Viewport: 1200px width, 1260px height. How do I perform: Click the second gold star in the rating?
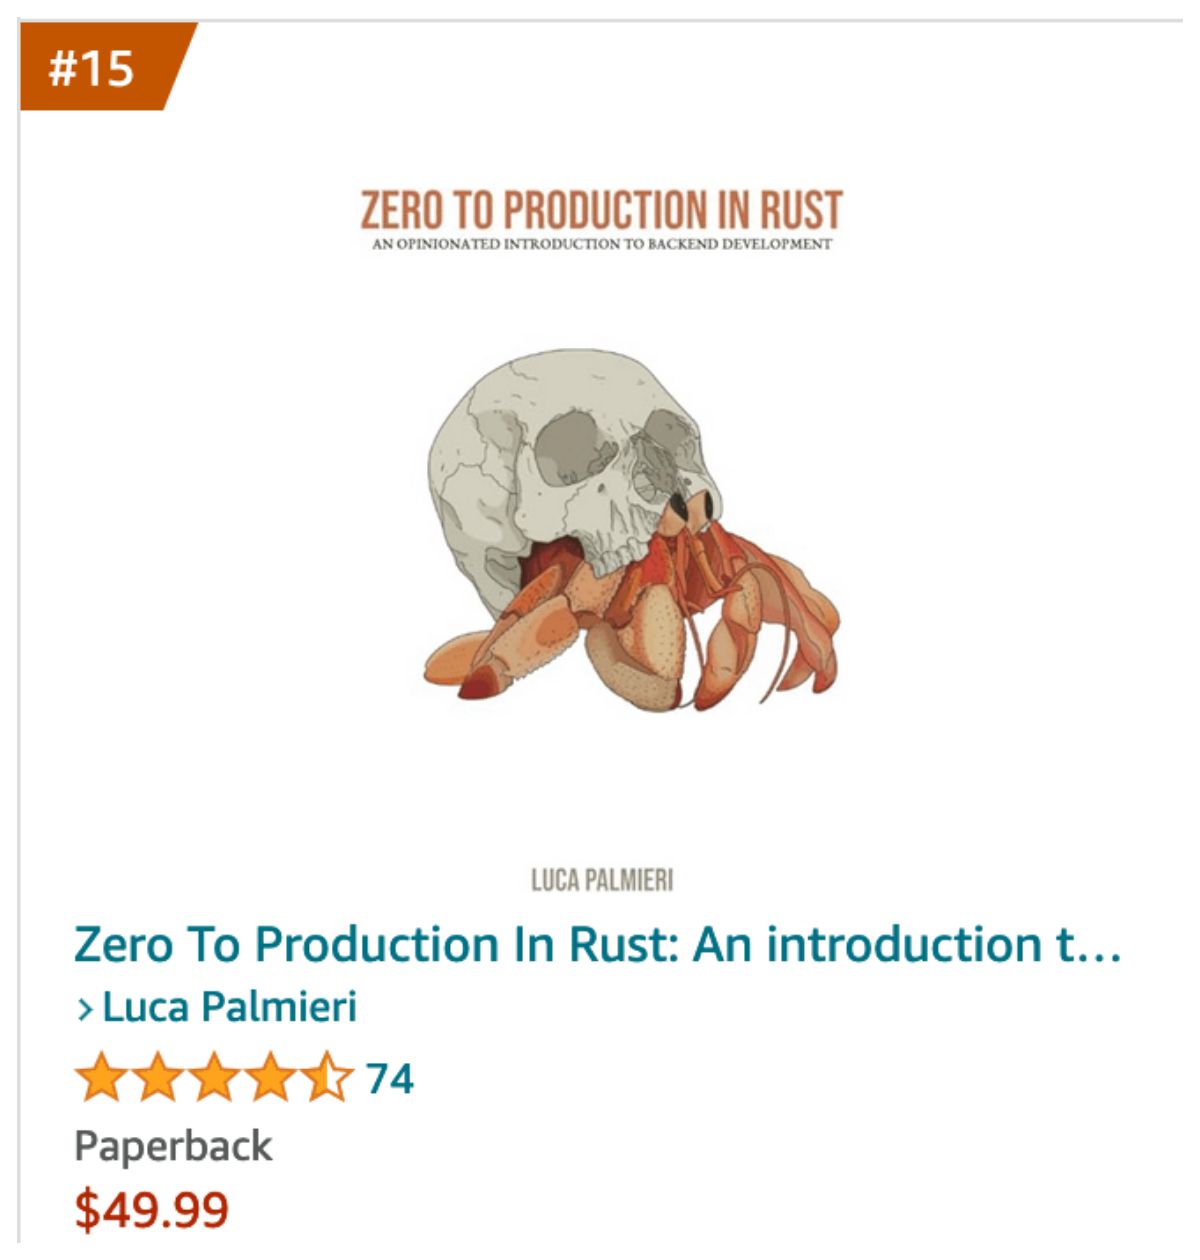pyautogui.click(x=157, y=1078)
